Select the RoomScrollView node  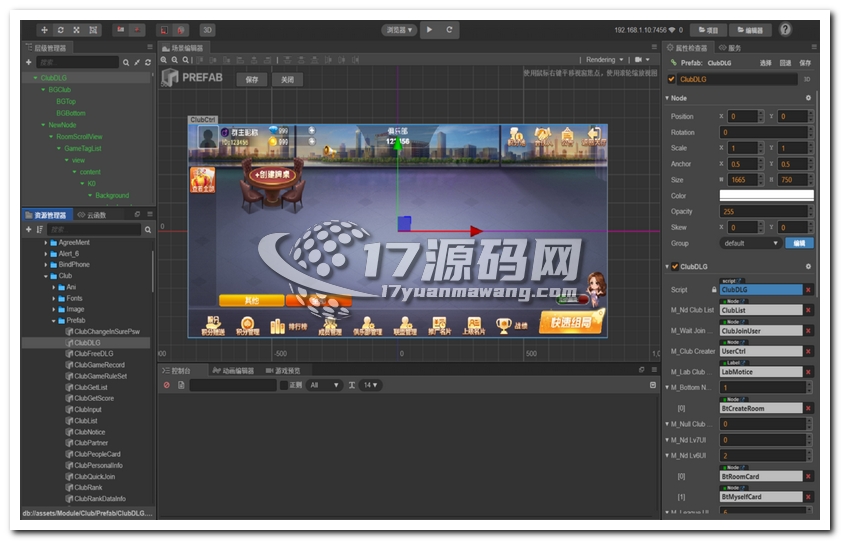[x=79, y=137]
